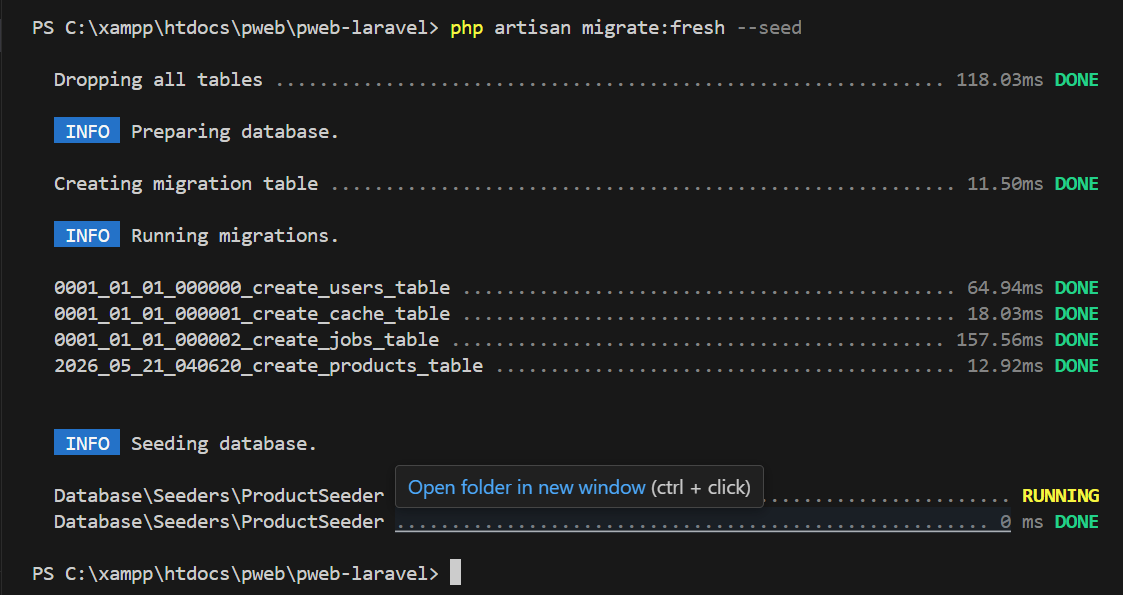Viewport: 1123px width, 595px height.
Task: Click ProductSeeder path on the RUNNING row
Action: (219, 495)
